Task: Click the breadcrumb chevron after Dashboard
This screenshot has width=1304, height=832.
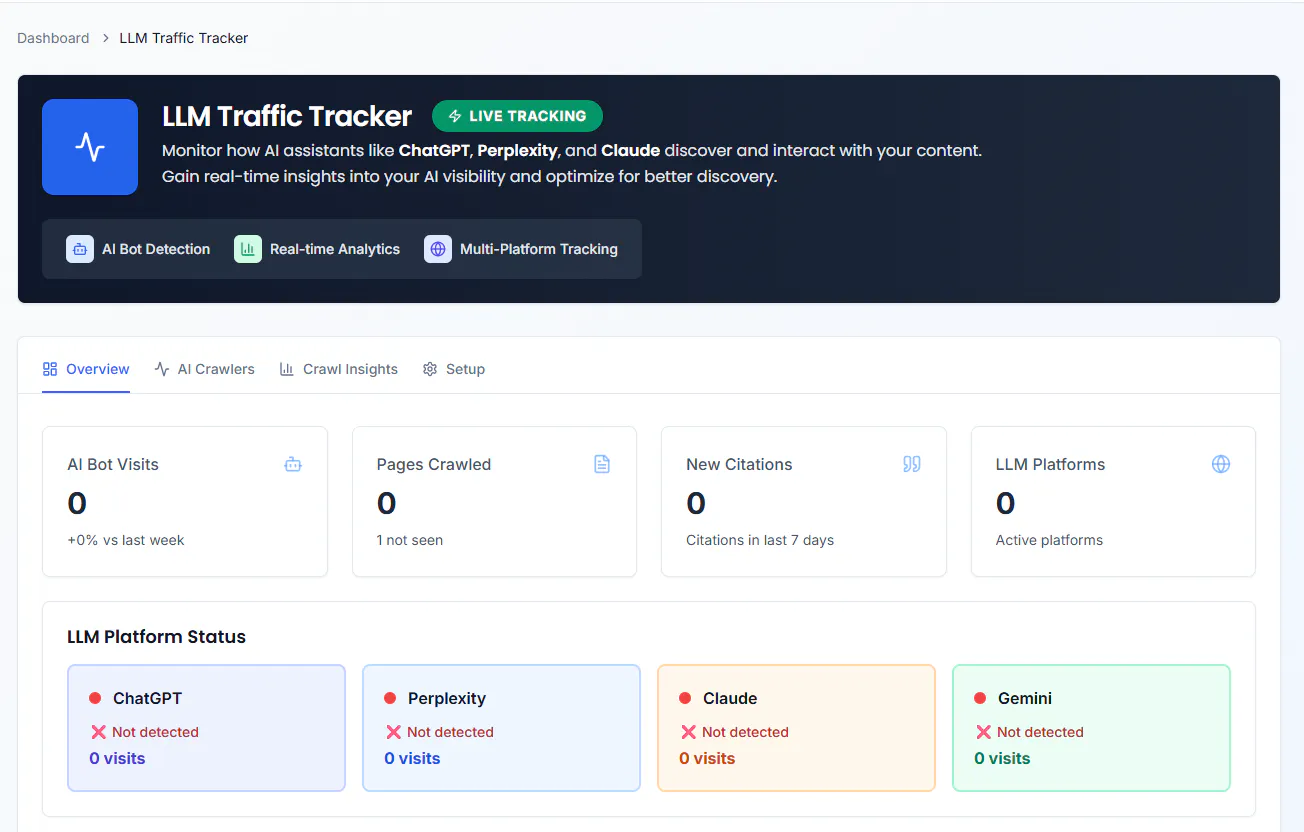Action: (x=104, y=38)
